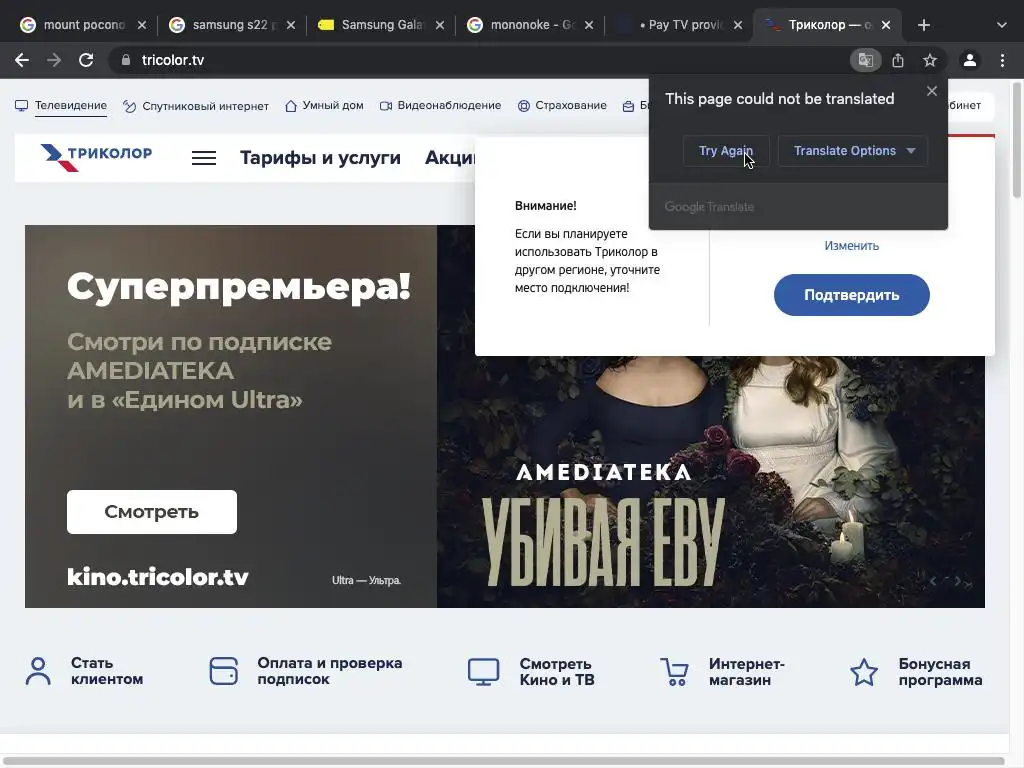This screenshot has width=1024, height=768.
Task: Close the samsung s22 tab
Action: point(291,25)
